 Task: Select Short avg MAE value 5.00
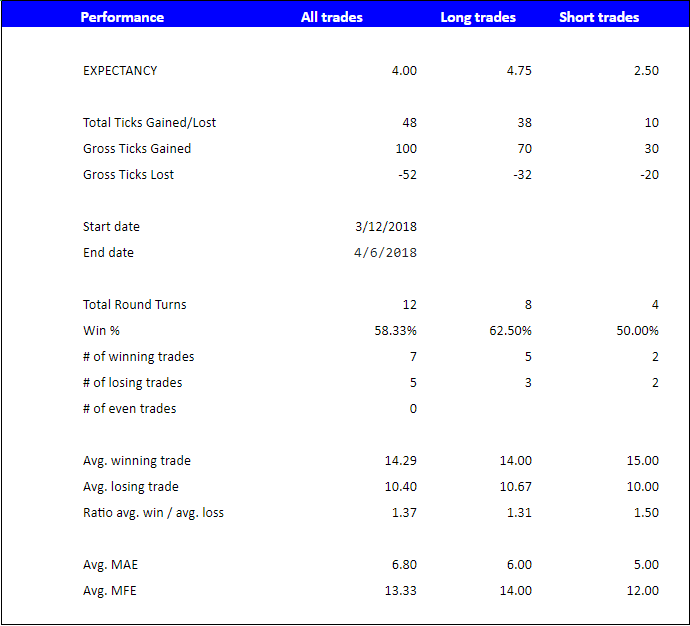[646, 564]
